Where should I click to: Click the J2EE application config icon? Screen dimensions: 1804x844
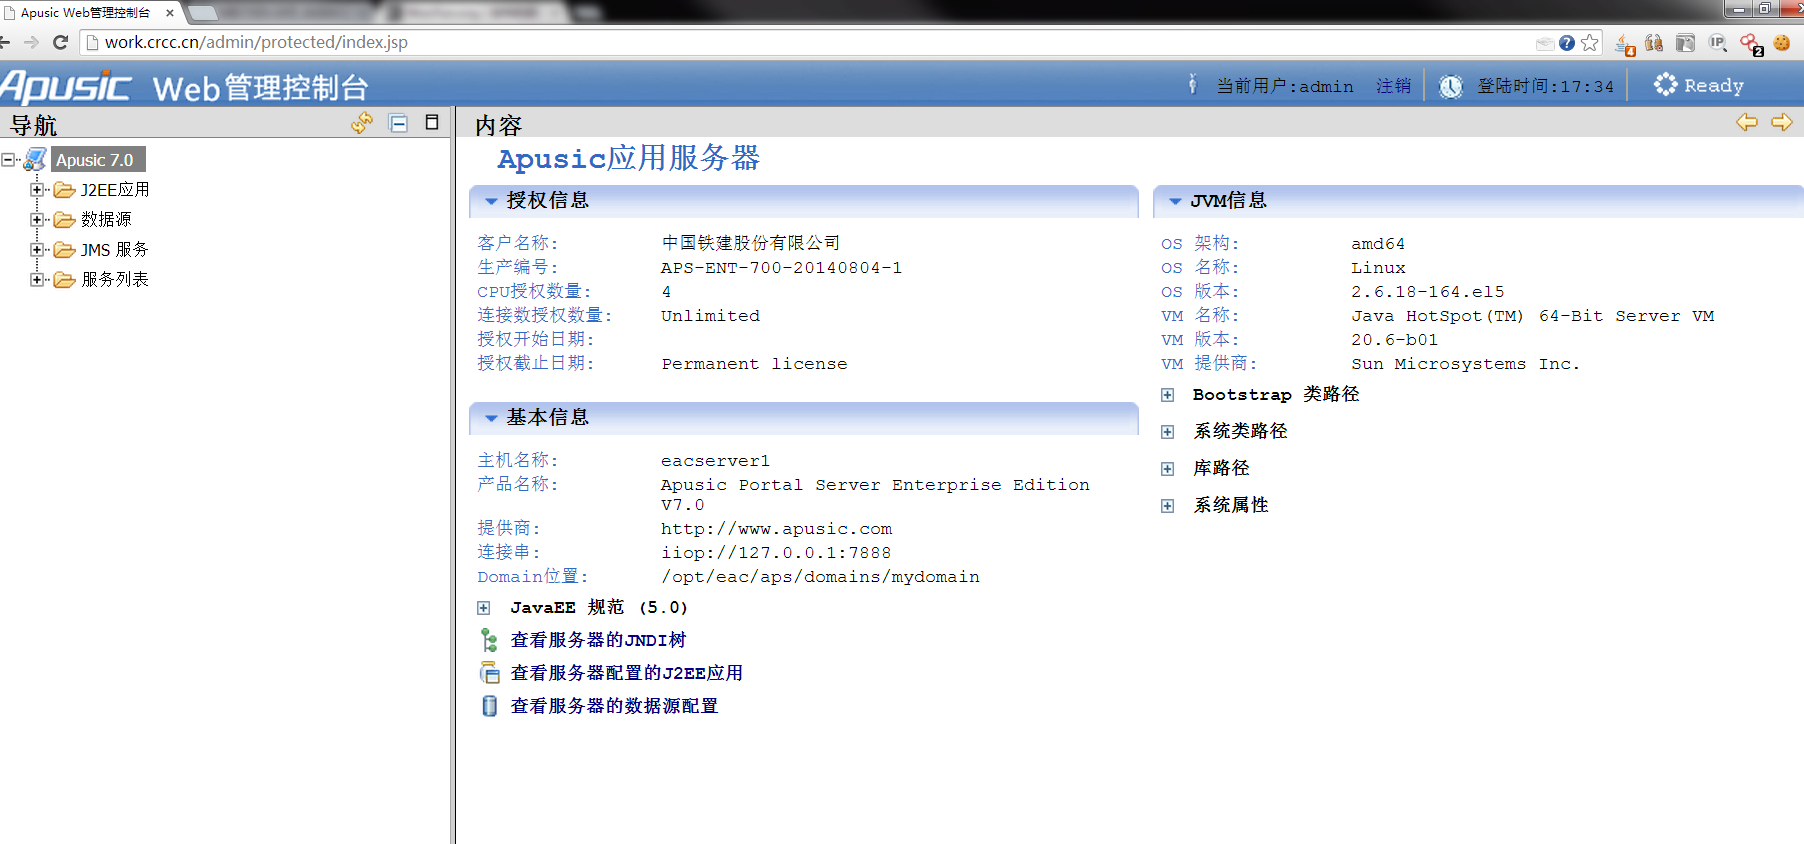tap(489, 673)
